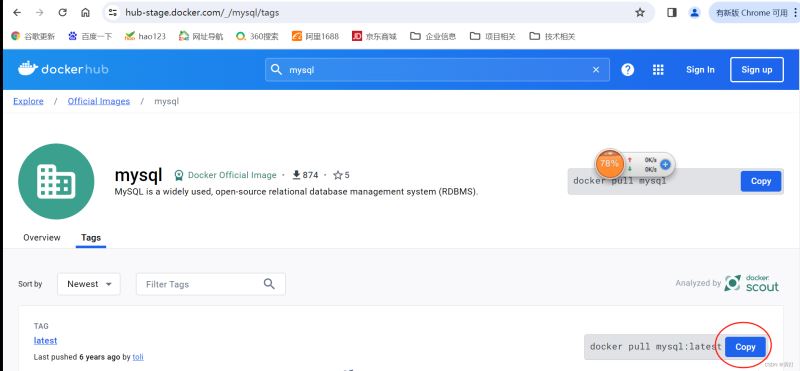Click the mysql breadcrumb text

tap(166, 101)
